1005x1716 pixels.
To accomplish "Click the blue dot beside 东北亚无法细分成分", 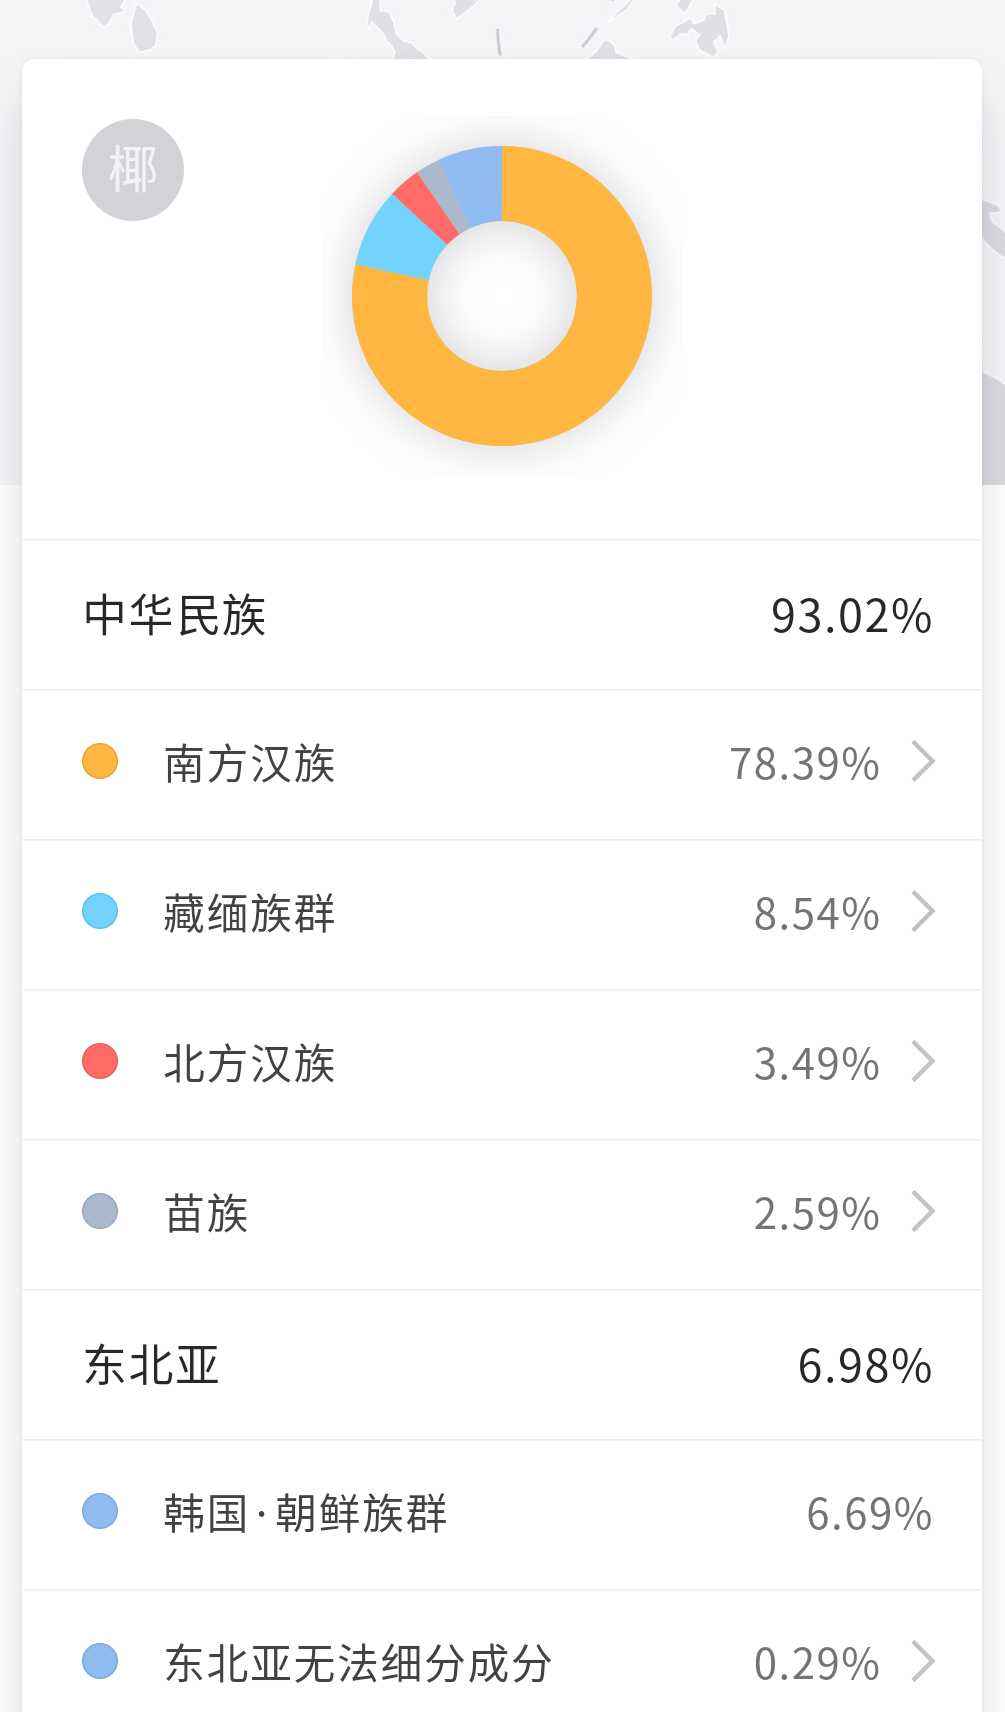I will [100, 1661].
